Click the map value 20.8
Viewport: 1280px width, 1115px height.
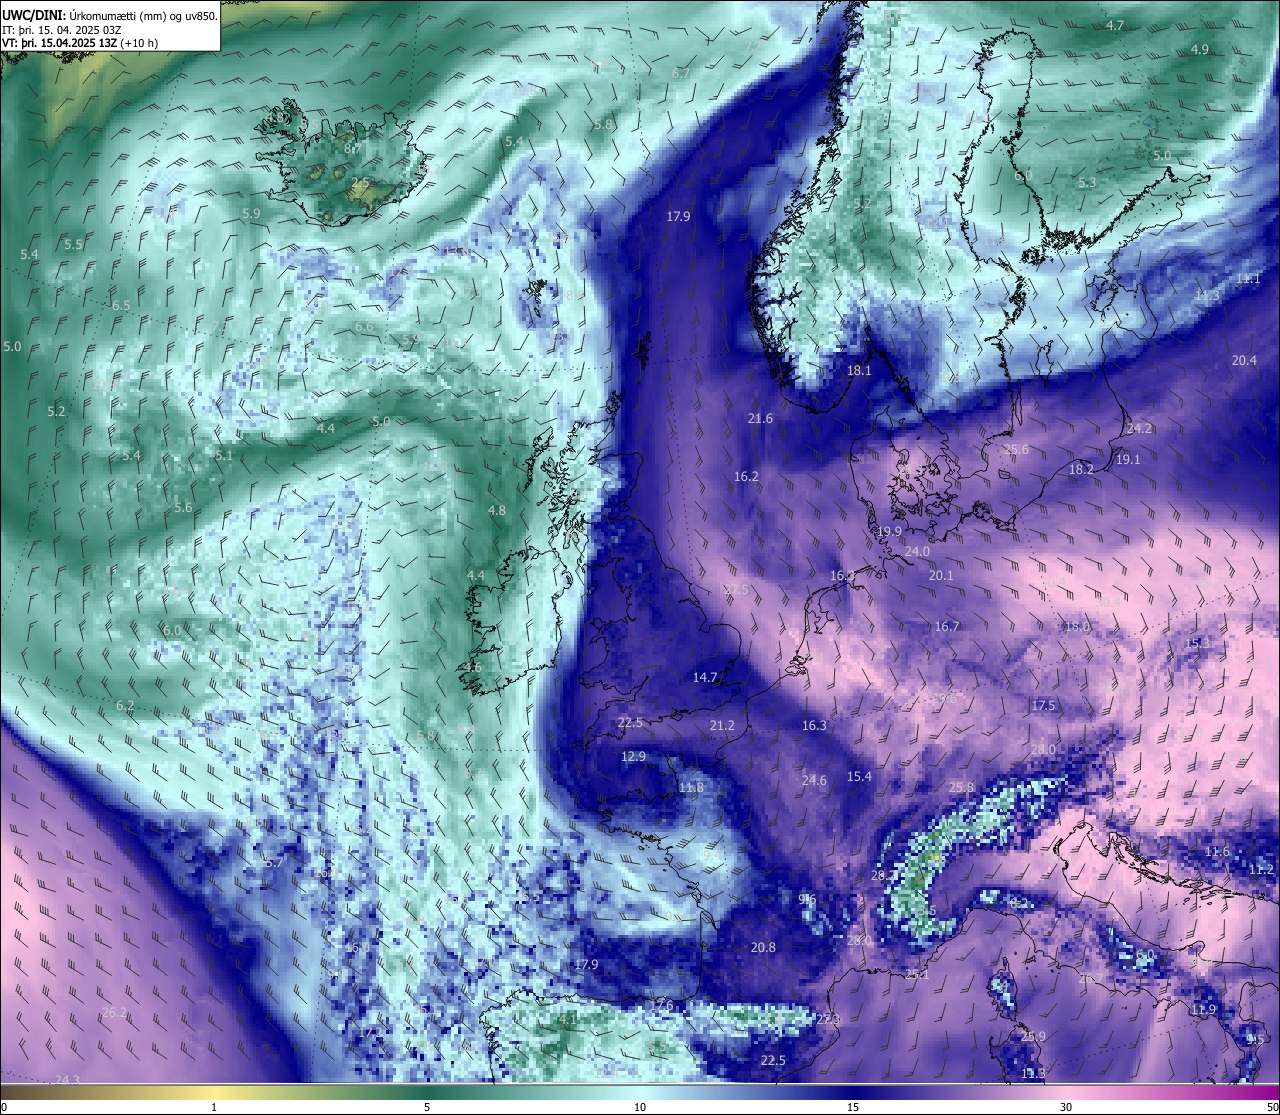[x=763, y=947]
